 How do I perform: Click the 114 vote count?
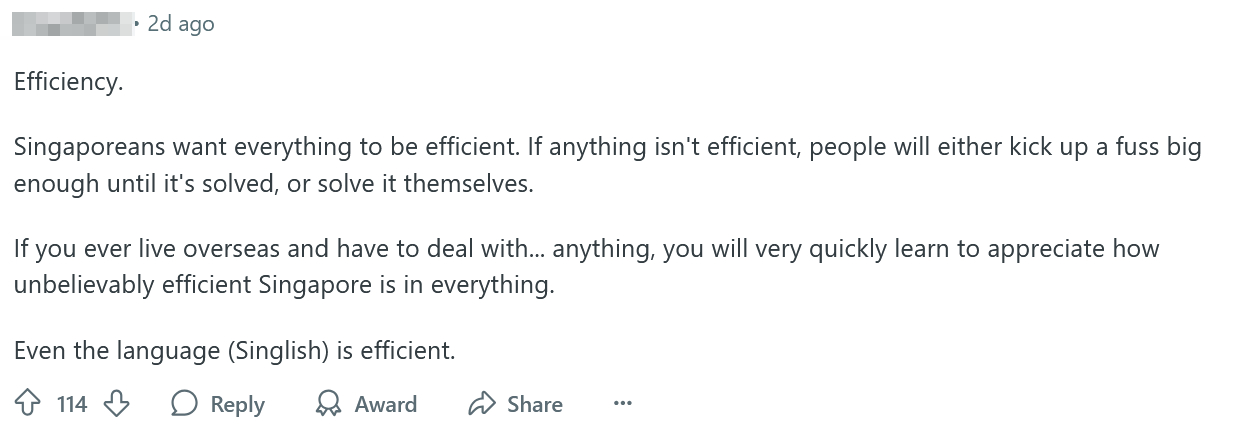[72, 404]
